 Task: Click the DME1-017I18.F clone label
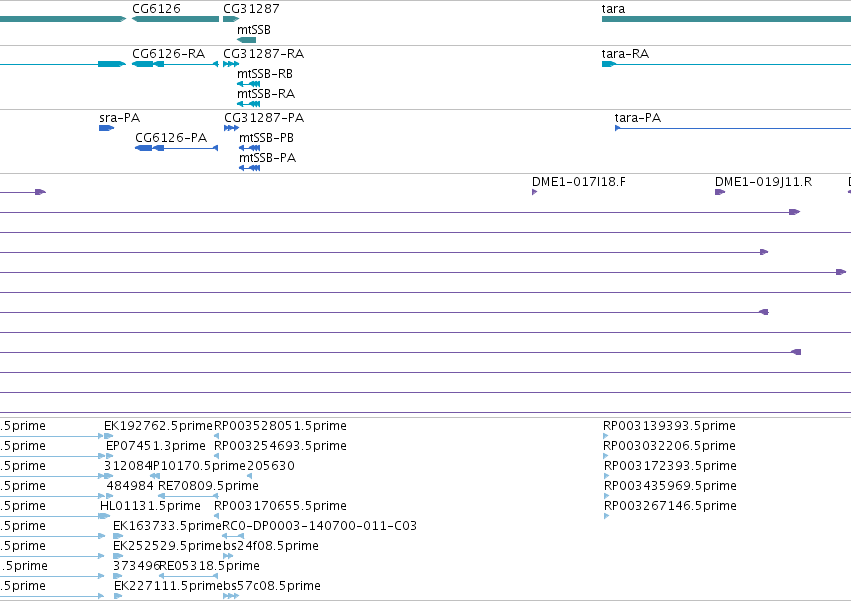point(579,182)
